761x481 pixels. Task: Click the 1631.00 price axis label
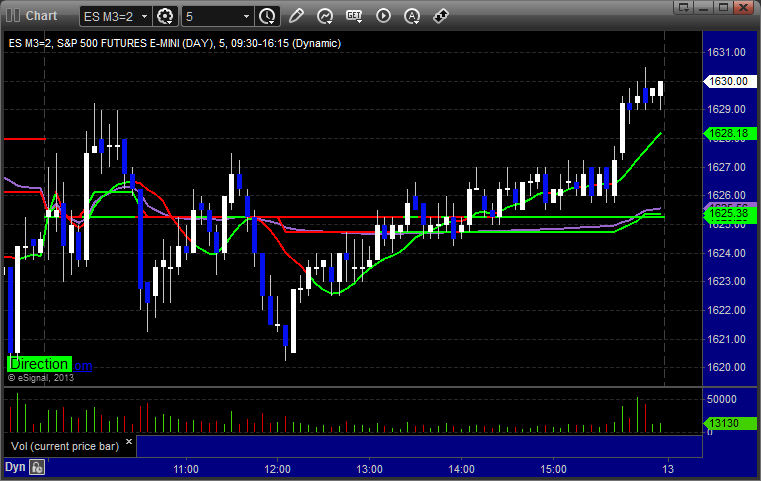pyautogui.click(x=727, y=52)
